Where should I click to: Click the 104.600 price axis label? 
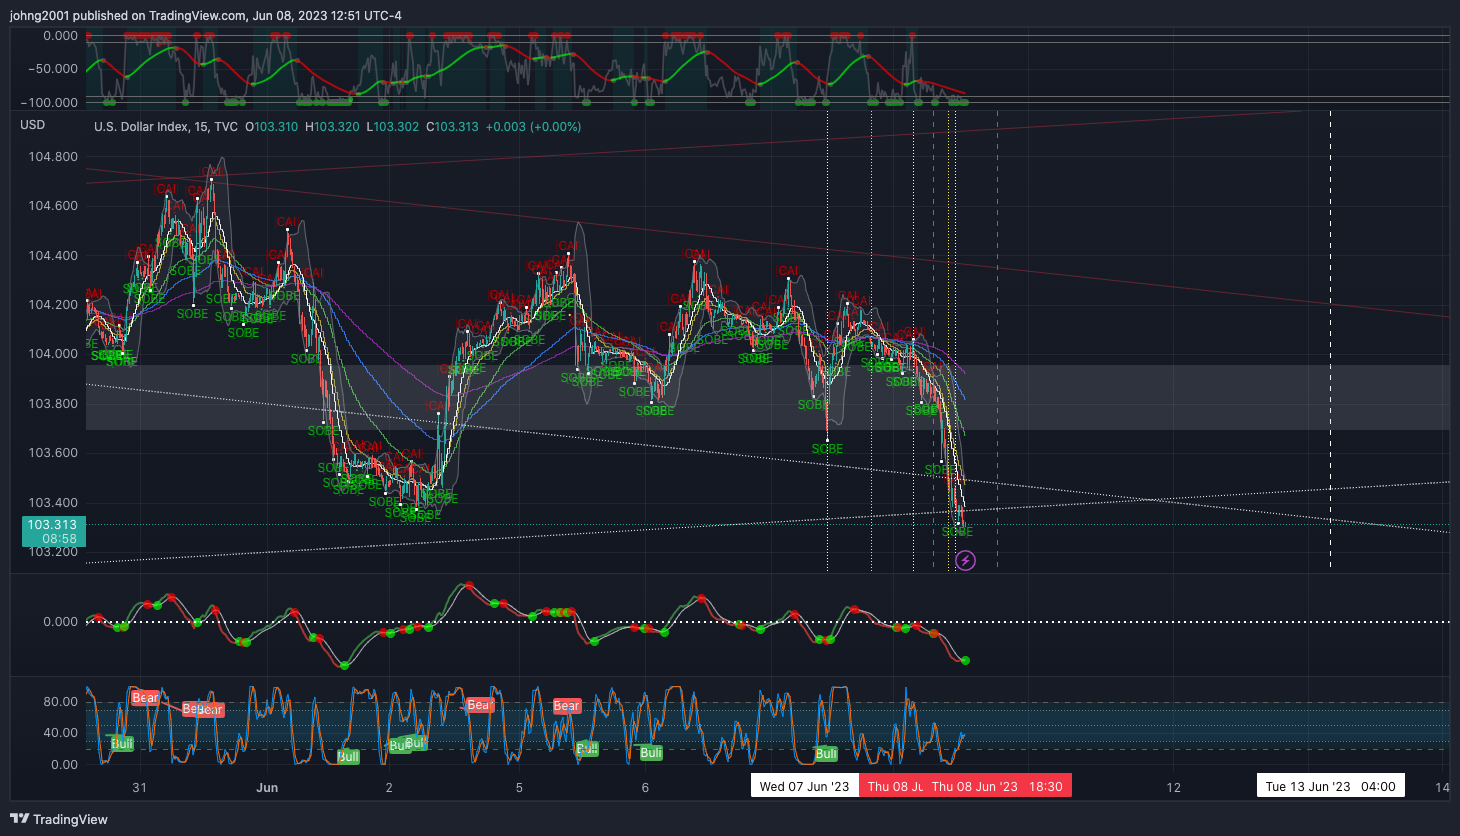(x=53, y=206)
